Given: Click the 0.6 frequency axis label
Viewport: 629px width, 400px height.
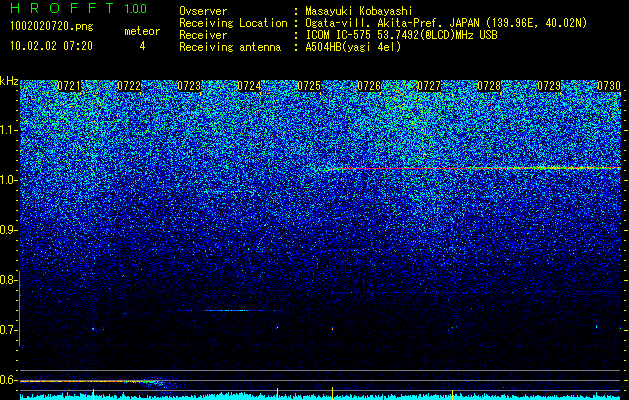Looking at the screenshot, I should coord(8,380).
